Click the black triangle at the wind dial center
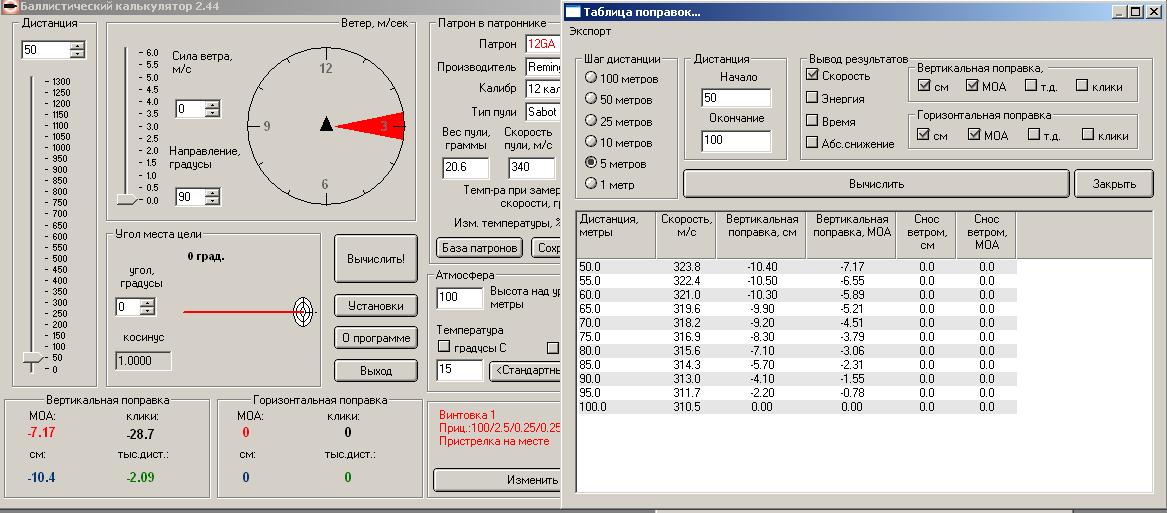 coord(325,124)
